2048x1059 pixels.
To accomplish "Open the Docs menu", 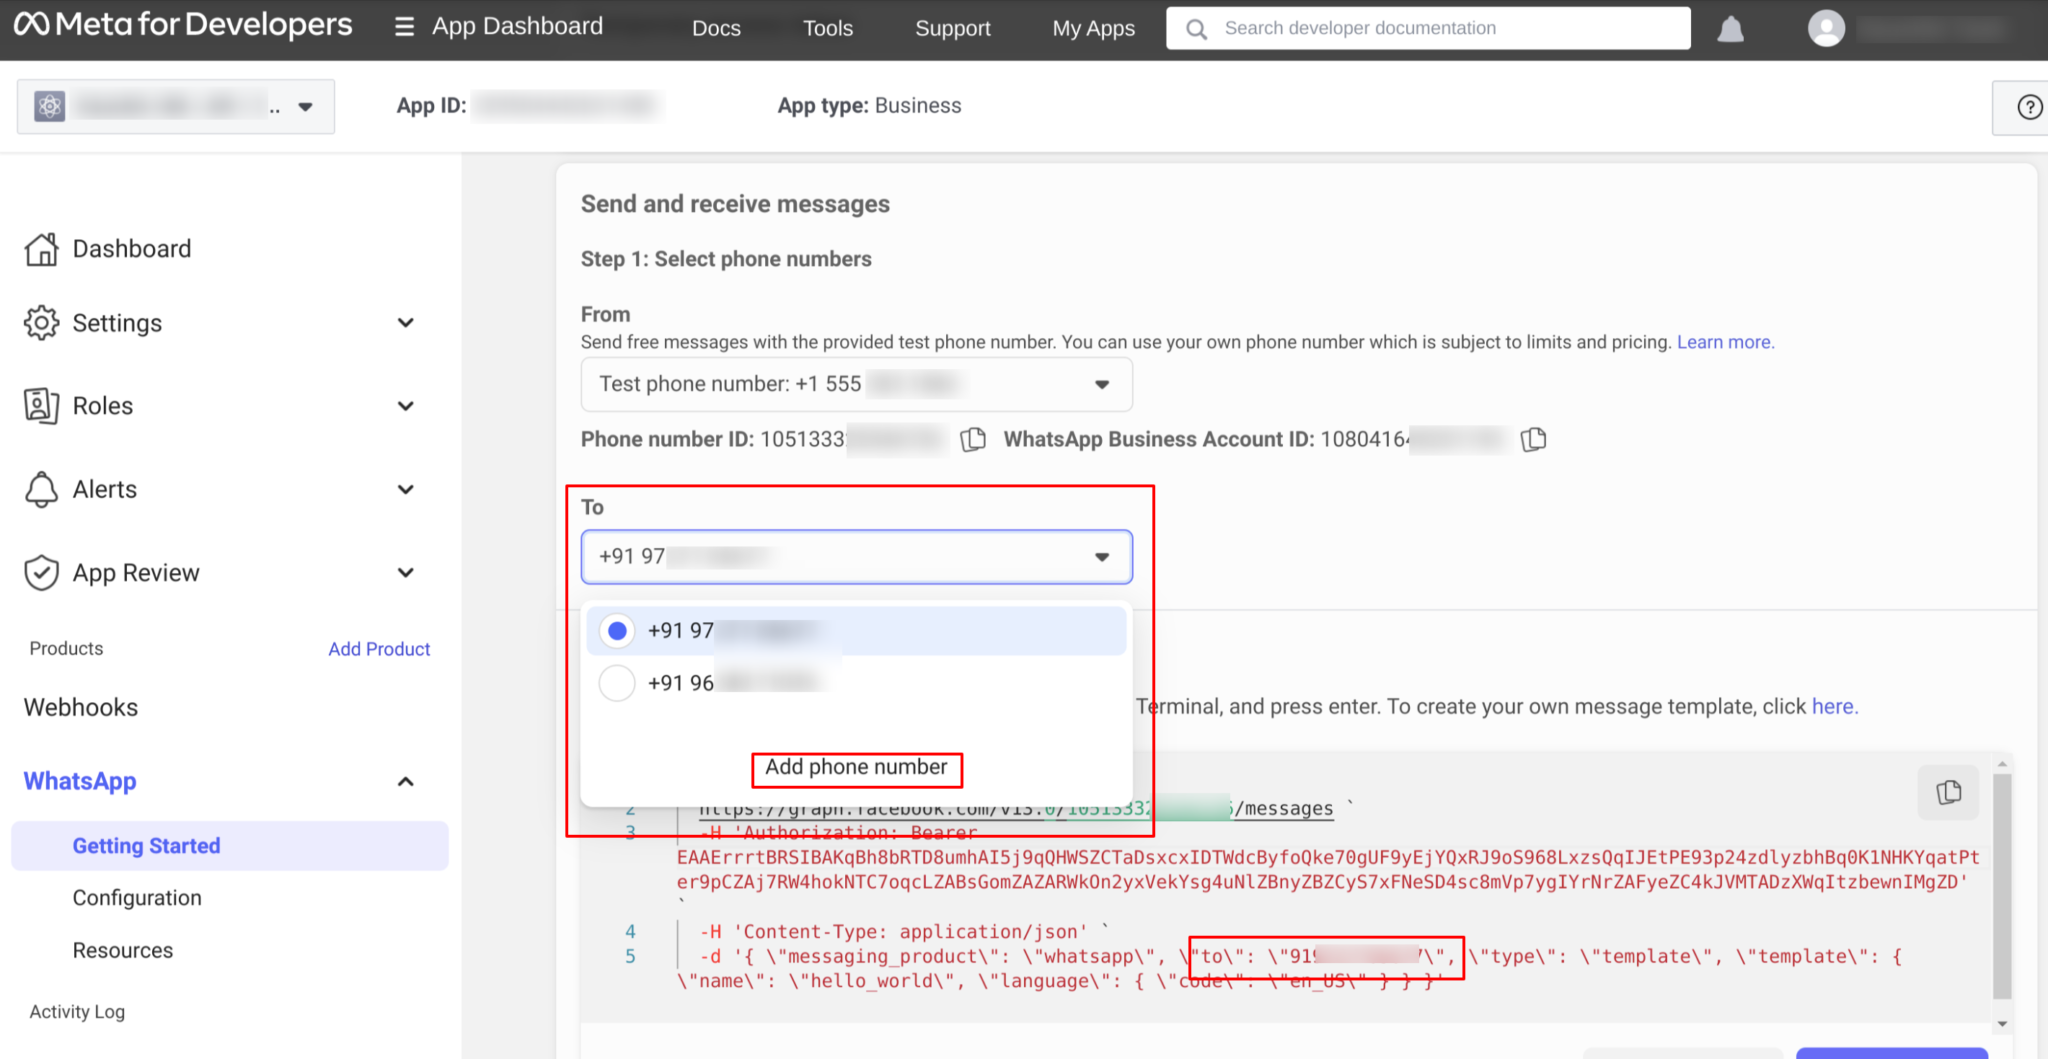I will (x=716, y=28).
